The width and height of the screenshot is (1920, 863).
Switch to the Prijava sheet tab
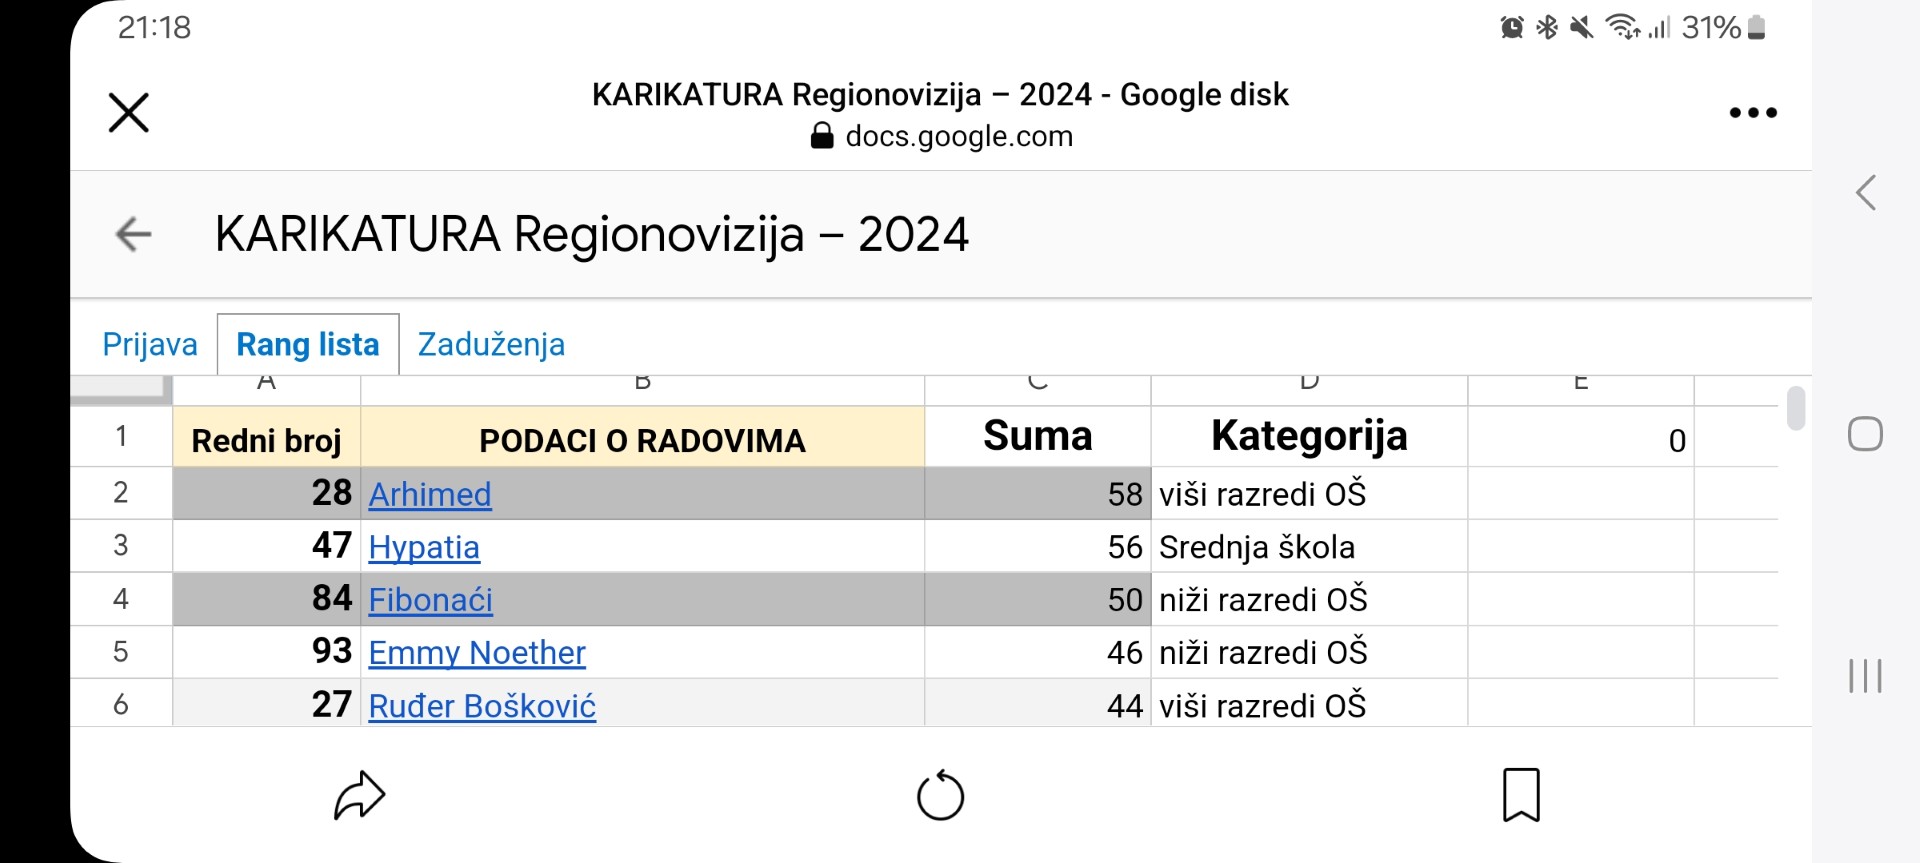click(150, 344)
